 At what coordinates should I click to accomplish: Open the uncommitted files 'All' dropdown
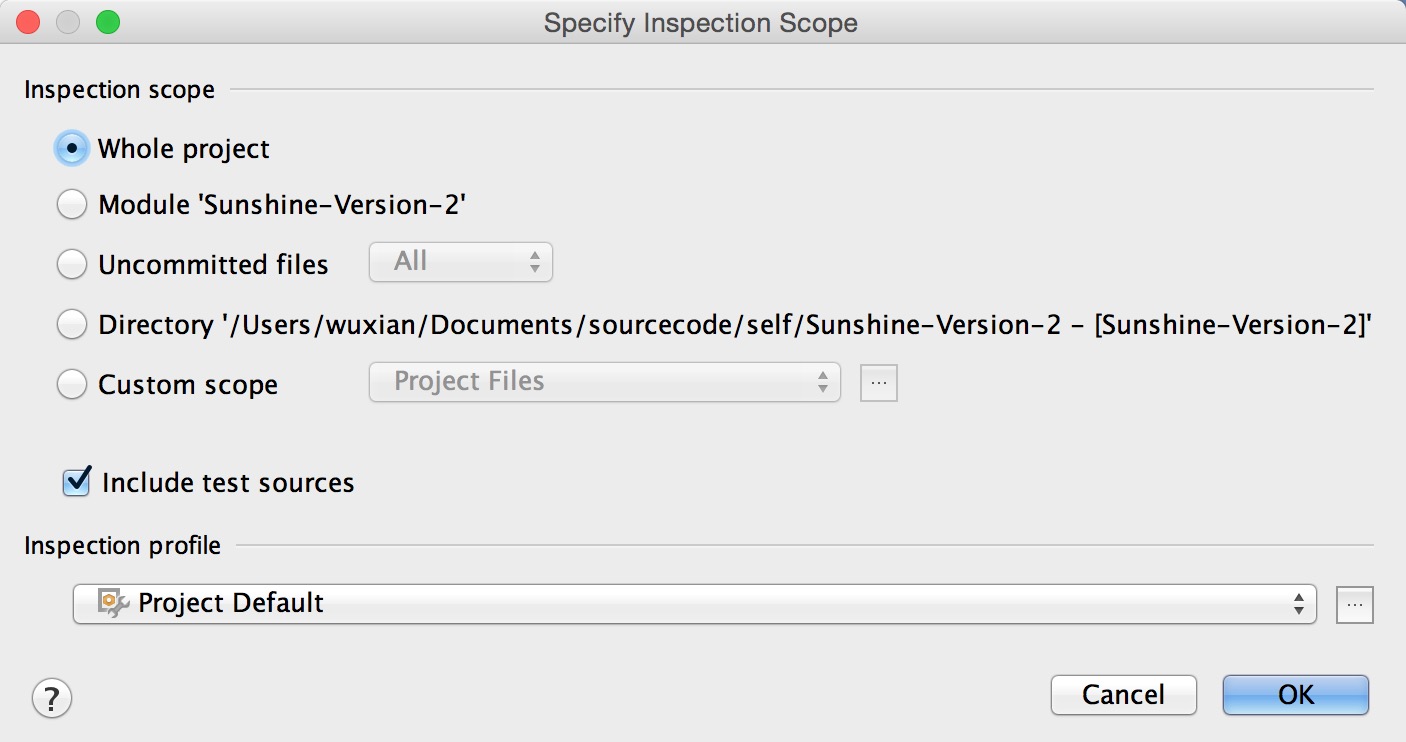[x=461, y=262]
